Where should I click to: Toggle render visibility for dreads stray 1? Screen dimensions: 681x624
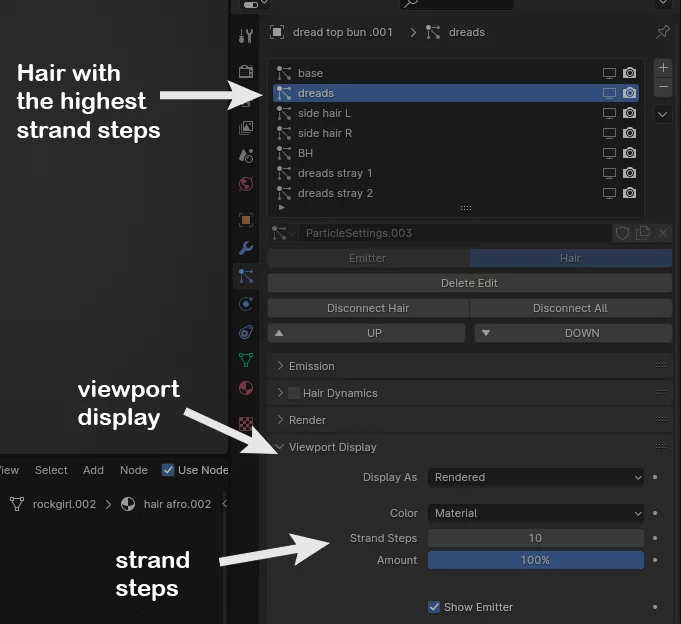[x=629, y=173]
